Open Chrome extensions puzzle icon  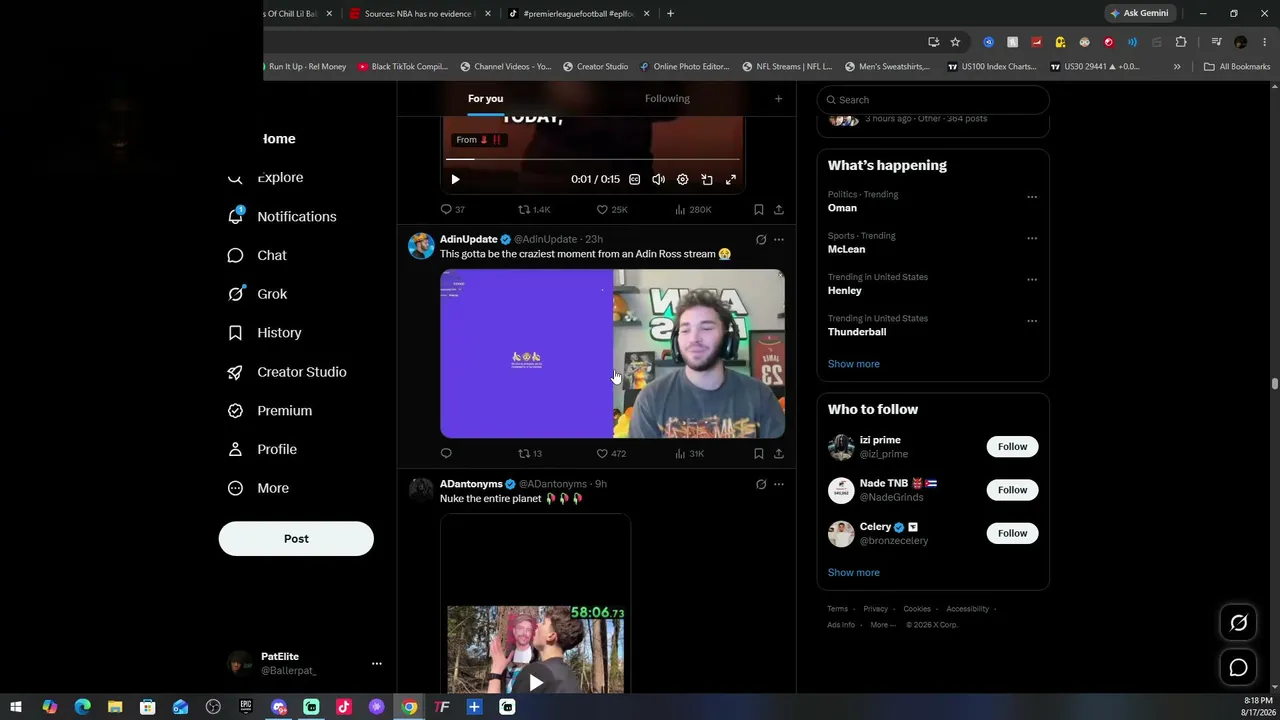(x=1181, y=42)
